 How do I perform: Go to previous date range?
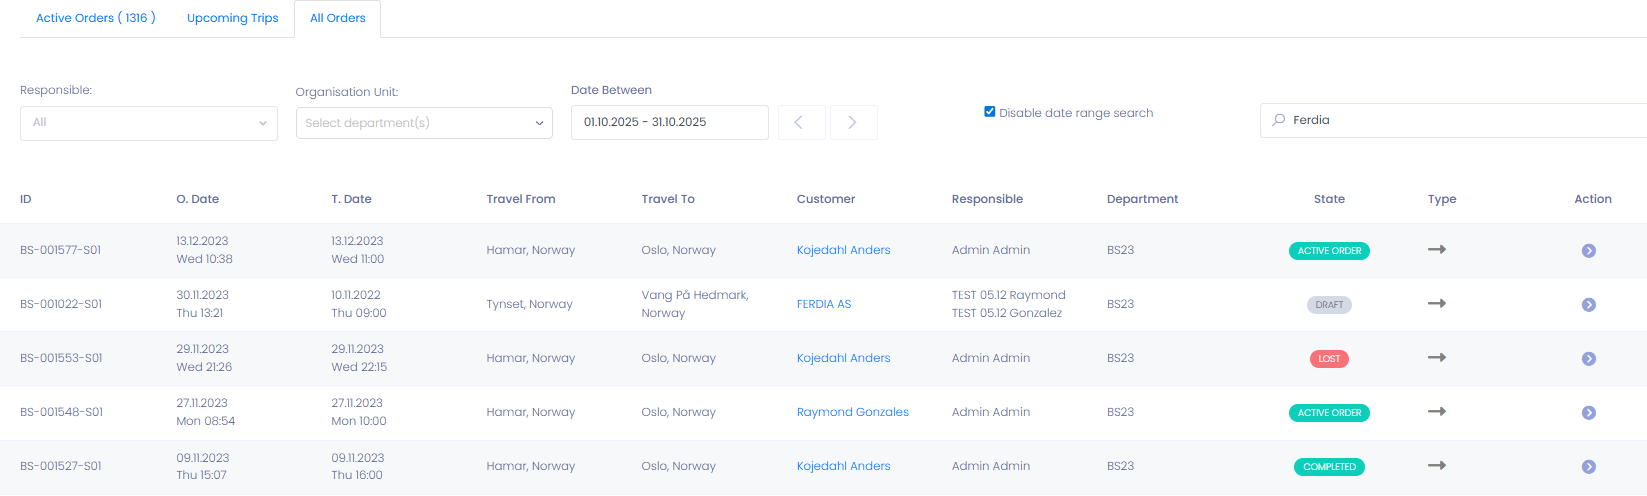[x=800, y=122]
